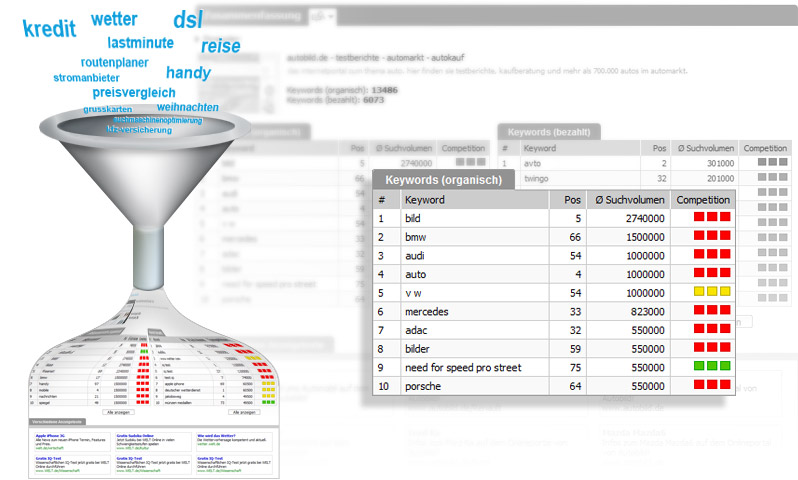
Task: Open the 'Gratis Sudoku Online' ad link
Action: [135, 436]
